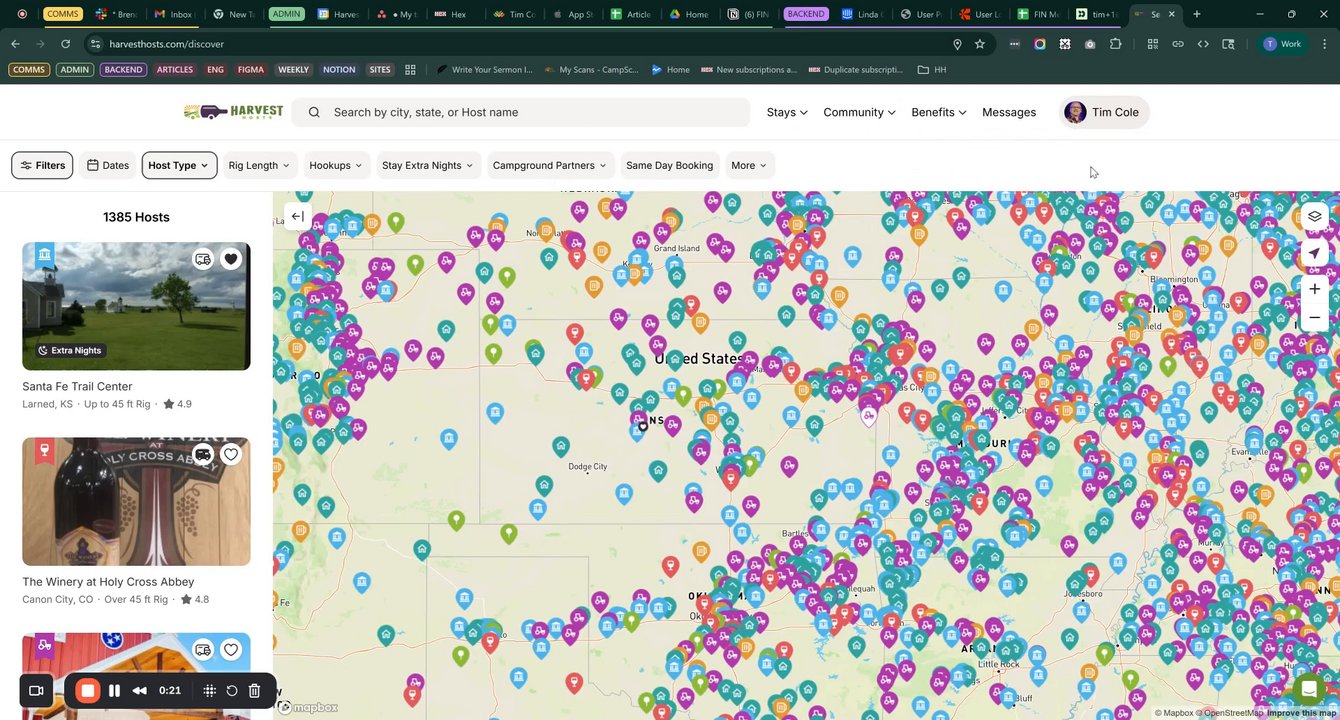Favorite The Winery at Holy Cross Abbey

231,455
